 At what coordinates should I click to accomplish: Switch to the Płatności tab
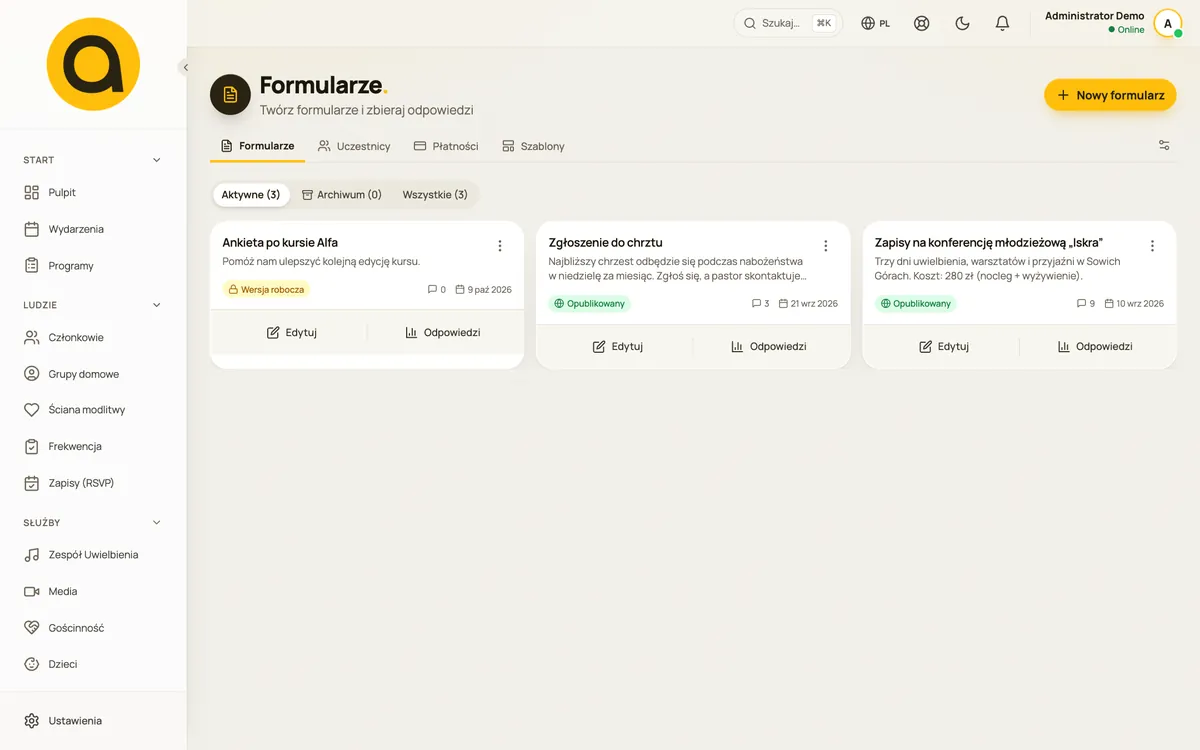pos(446,146)
